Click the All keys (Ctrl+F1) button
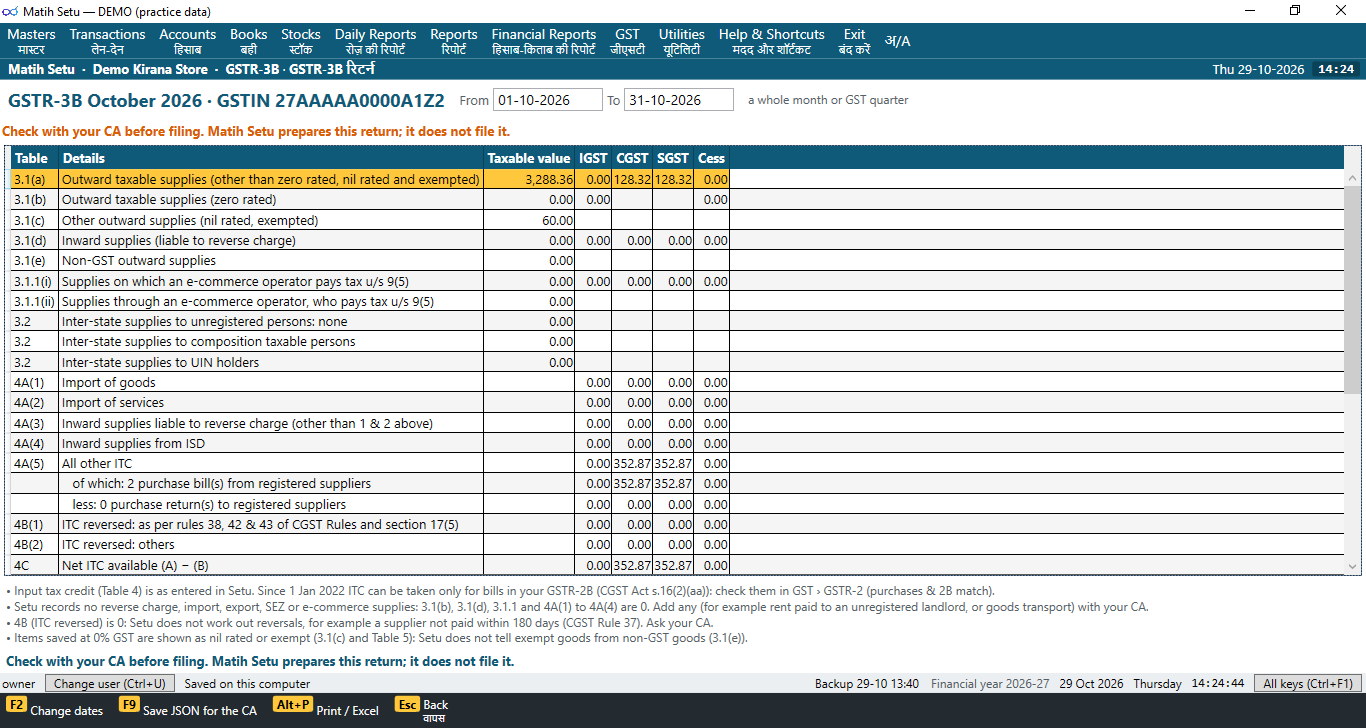This screenshot has width=1366, height=728. [x=1307, y=684]
